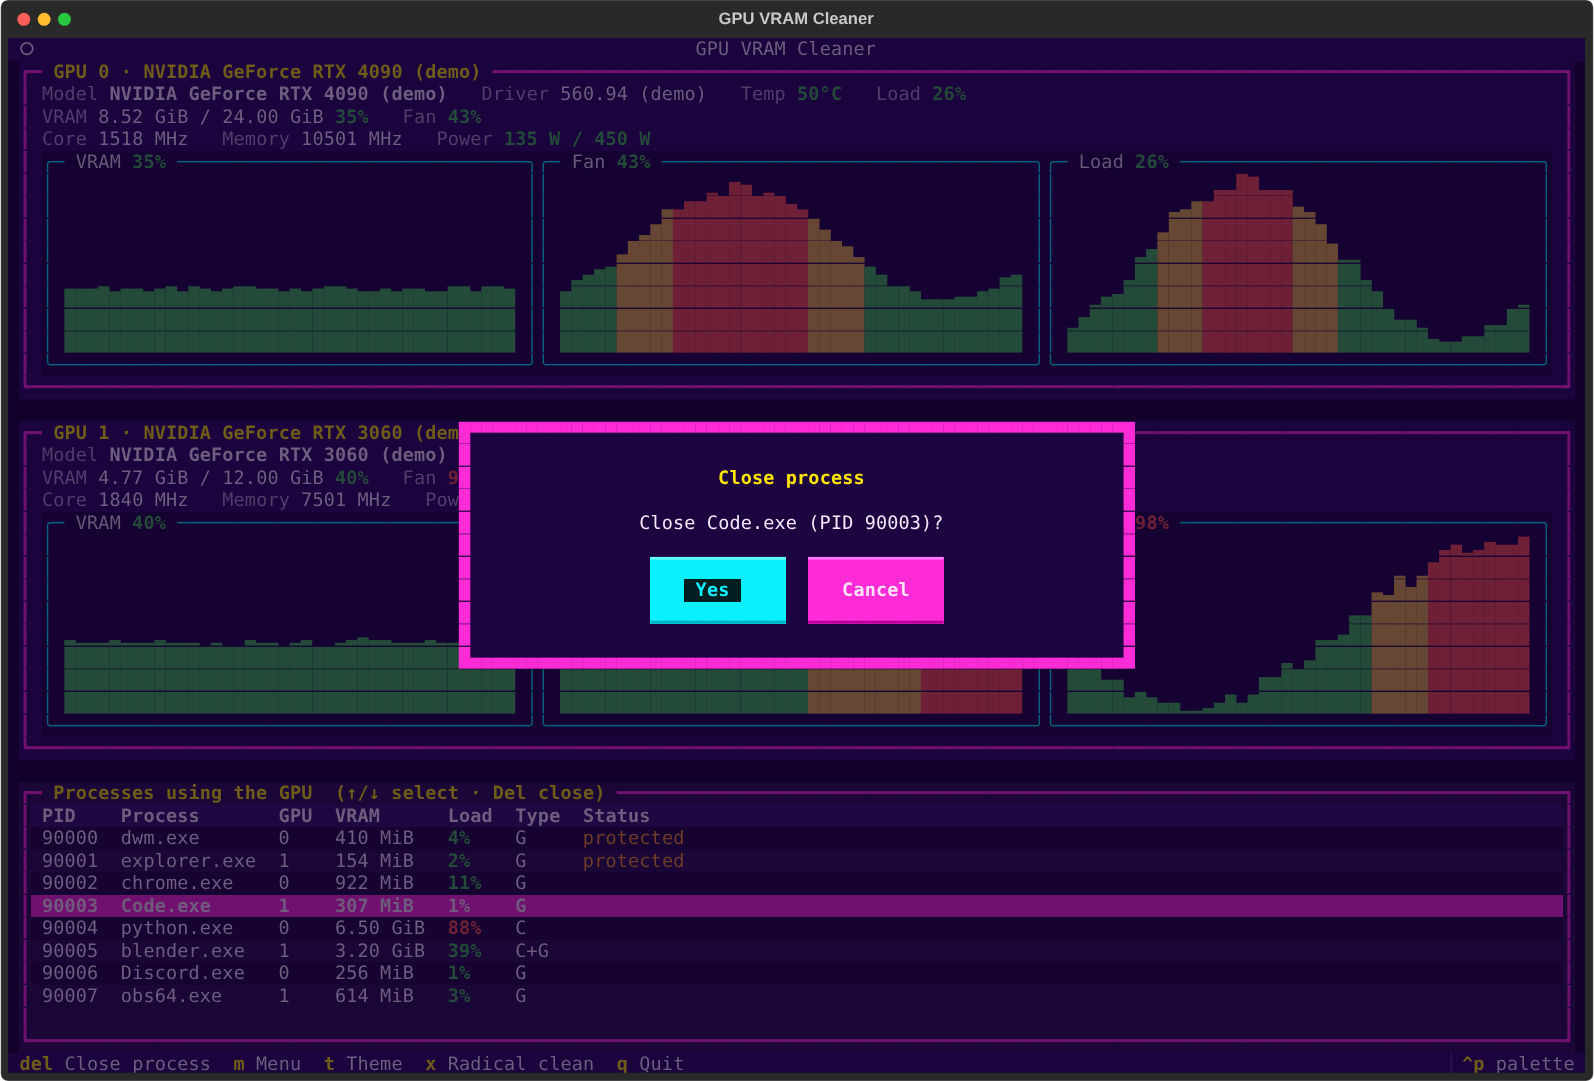1594x1081 pixels.
Task: Select the explorer.exe process row
Action: pos(796,861)
